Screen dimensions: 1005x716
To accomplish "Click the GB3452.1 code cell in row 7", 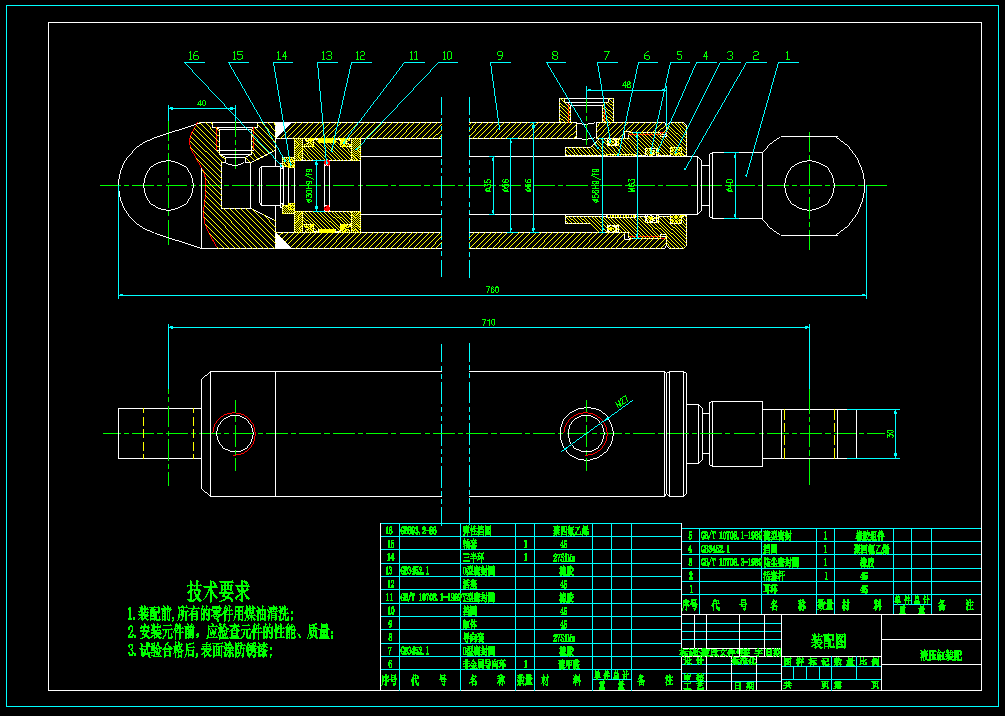I will point(429,651).
